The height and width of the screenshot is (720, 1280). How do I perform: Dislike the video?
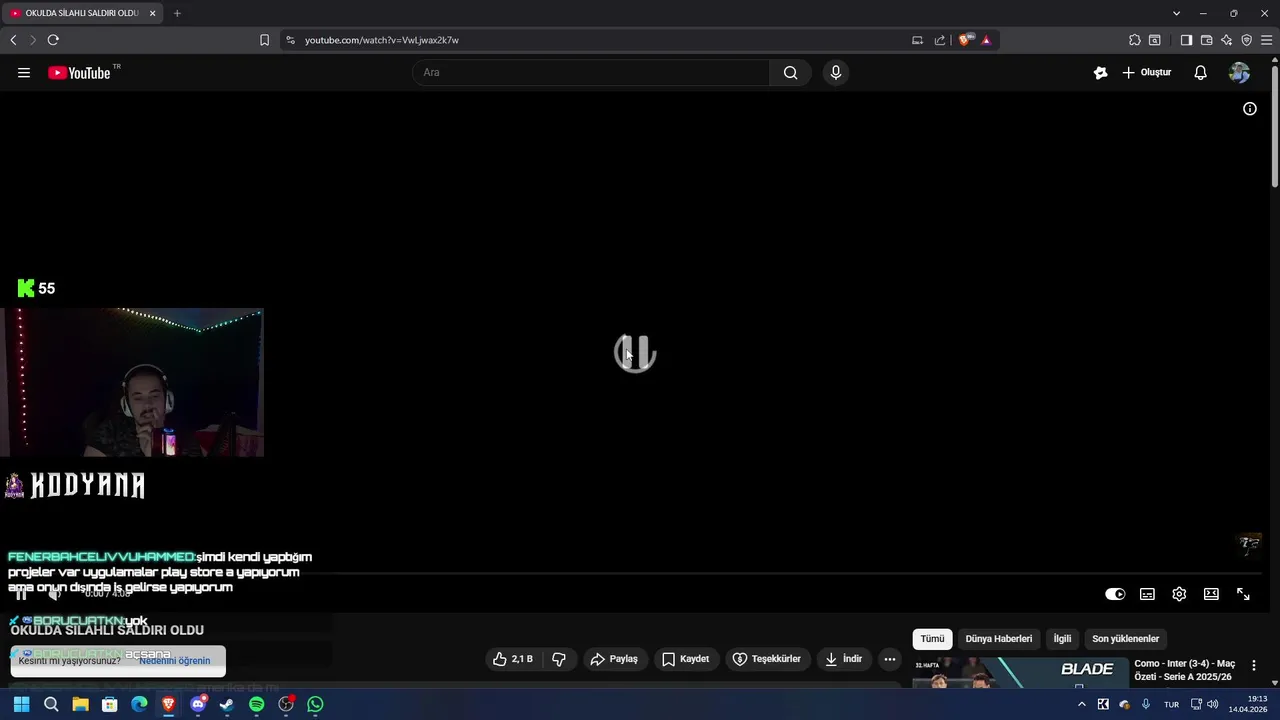click(559, 659)
